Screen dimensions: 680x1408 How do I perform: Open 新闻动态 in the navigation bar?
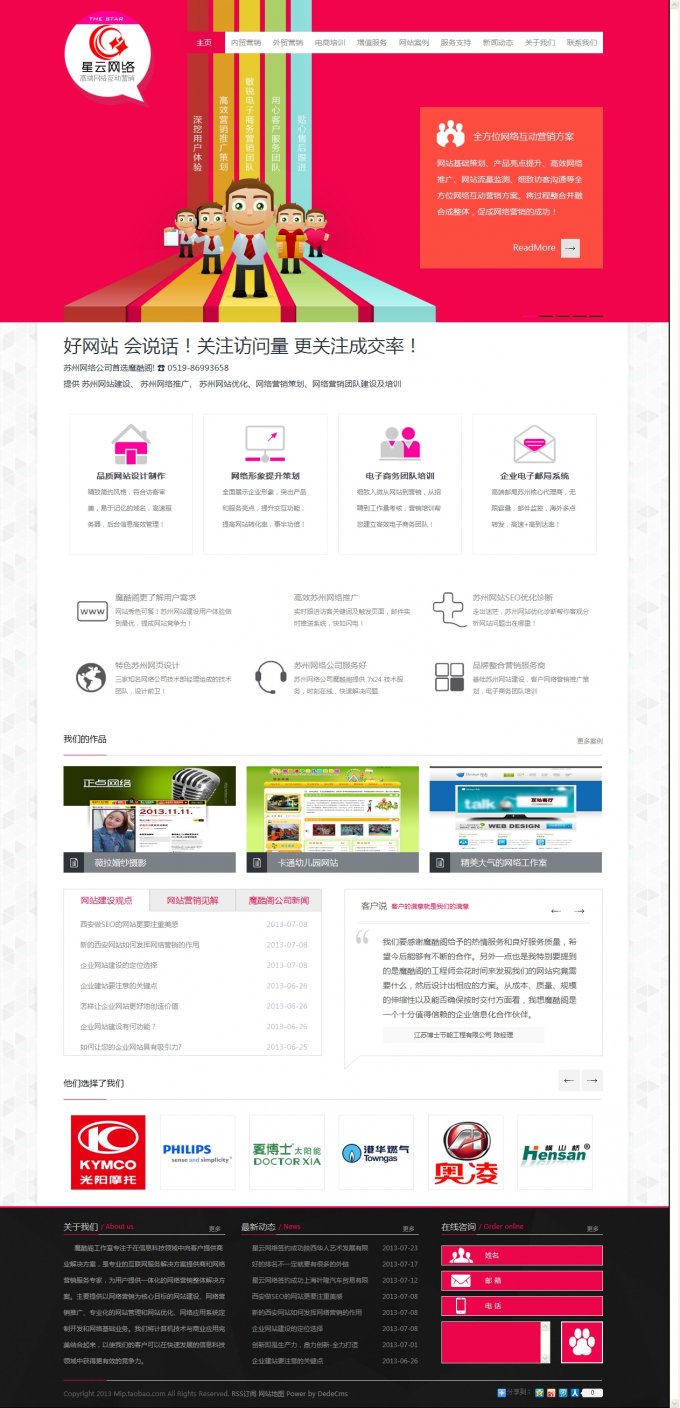click(498, 43)
